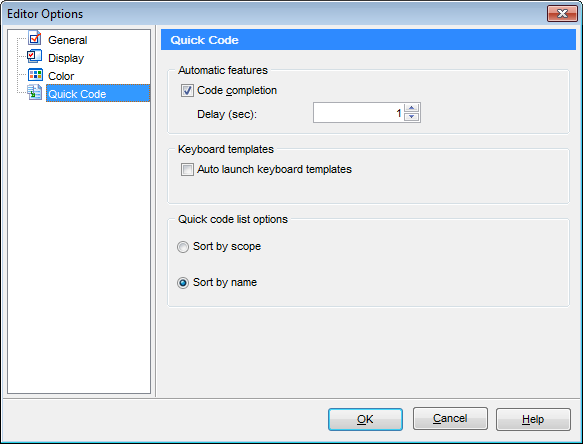Select the Sort by scope option
This screenshot has height=444, width=583.
point(183,247)
